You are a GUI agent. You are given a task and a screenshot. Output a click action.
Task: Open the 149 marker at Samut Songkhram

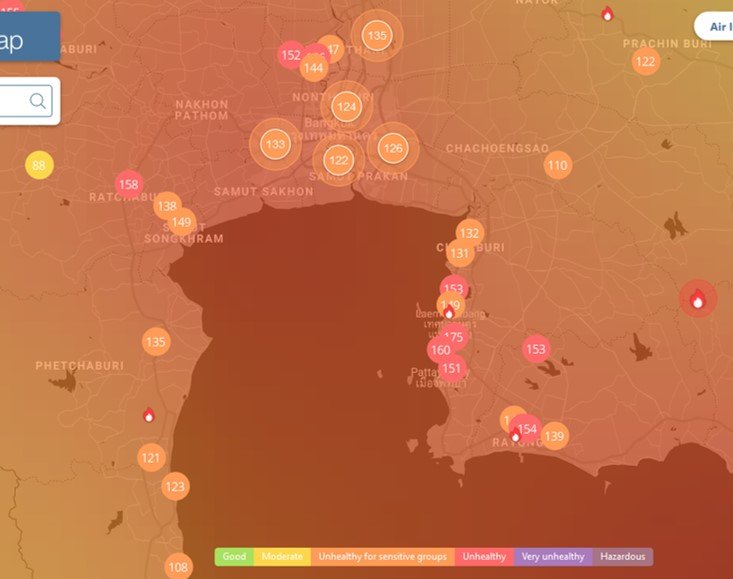coord(182,222)
